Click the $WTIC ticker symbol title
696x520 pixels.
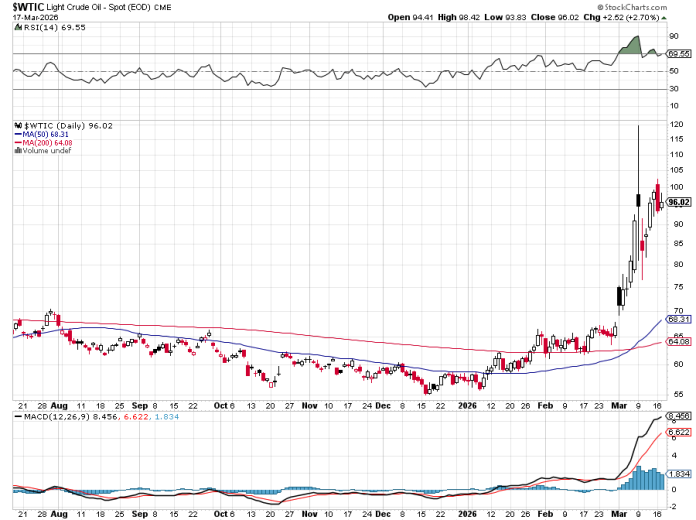tap(29, 6)
